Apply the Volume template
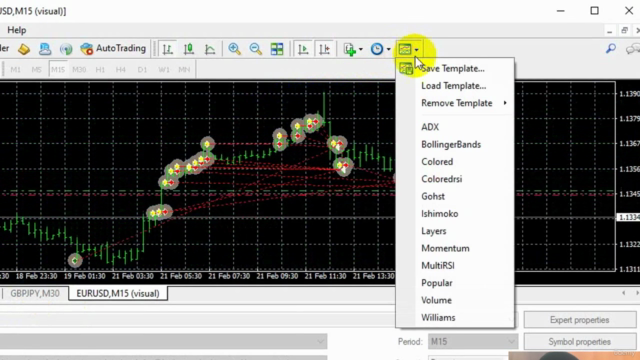The height and width of the screenshot is (360, 640). click(x=455, y=300)
